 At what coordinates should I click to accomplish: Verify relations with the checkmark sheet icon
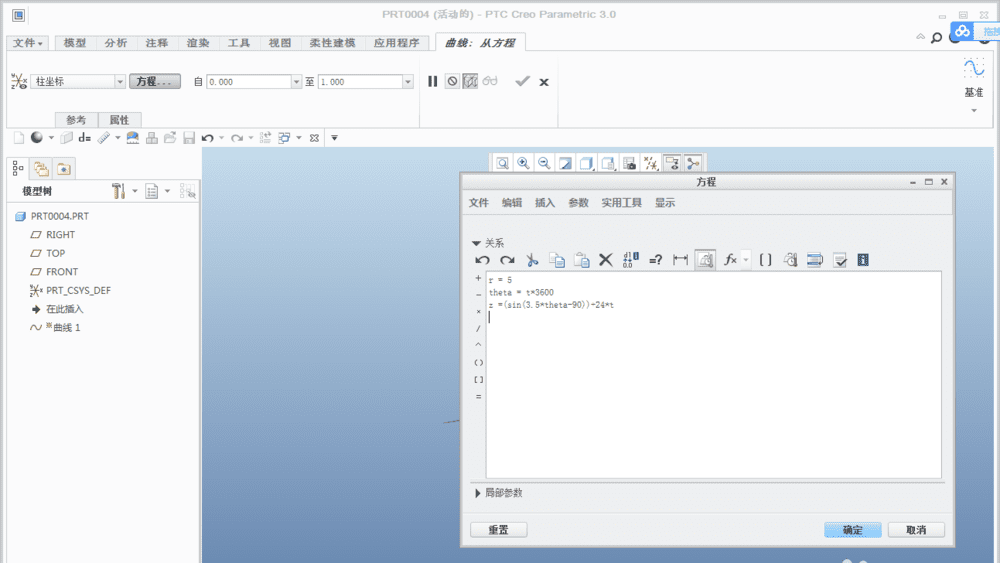coord(840,260)
